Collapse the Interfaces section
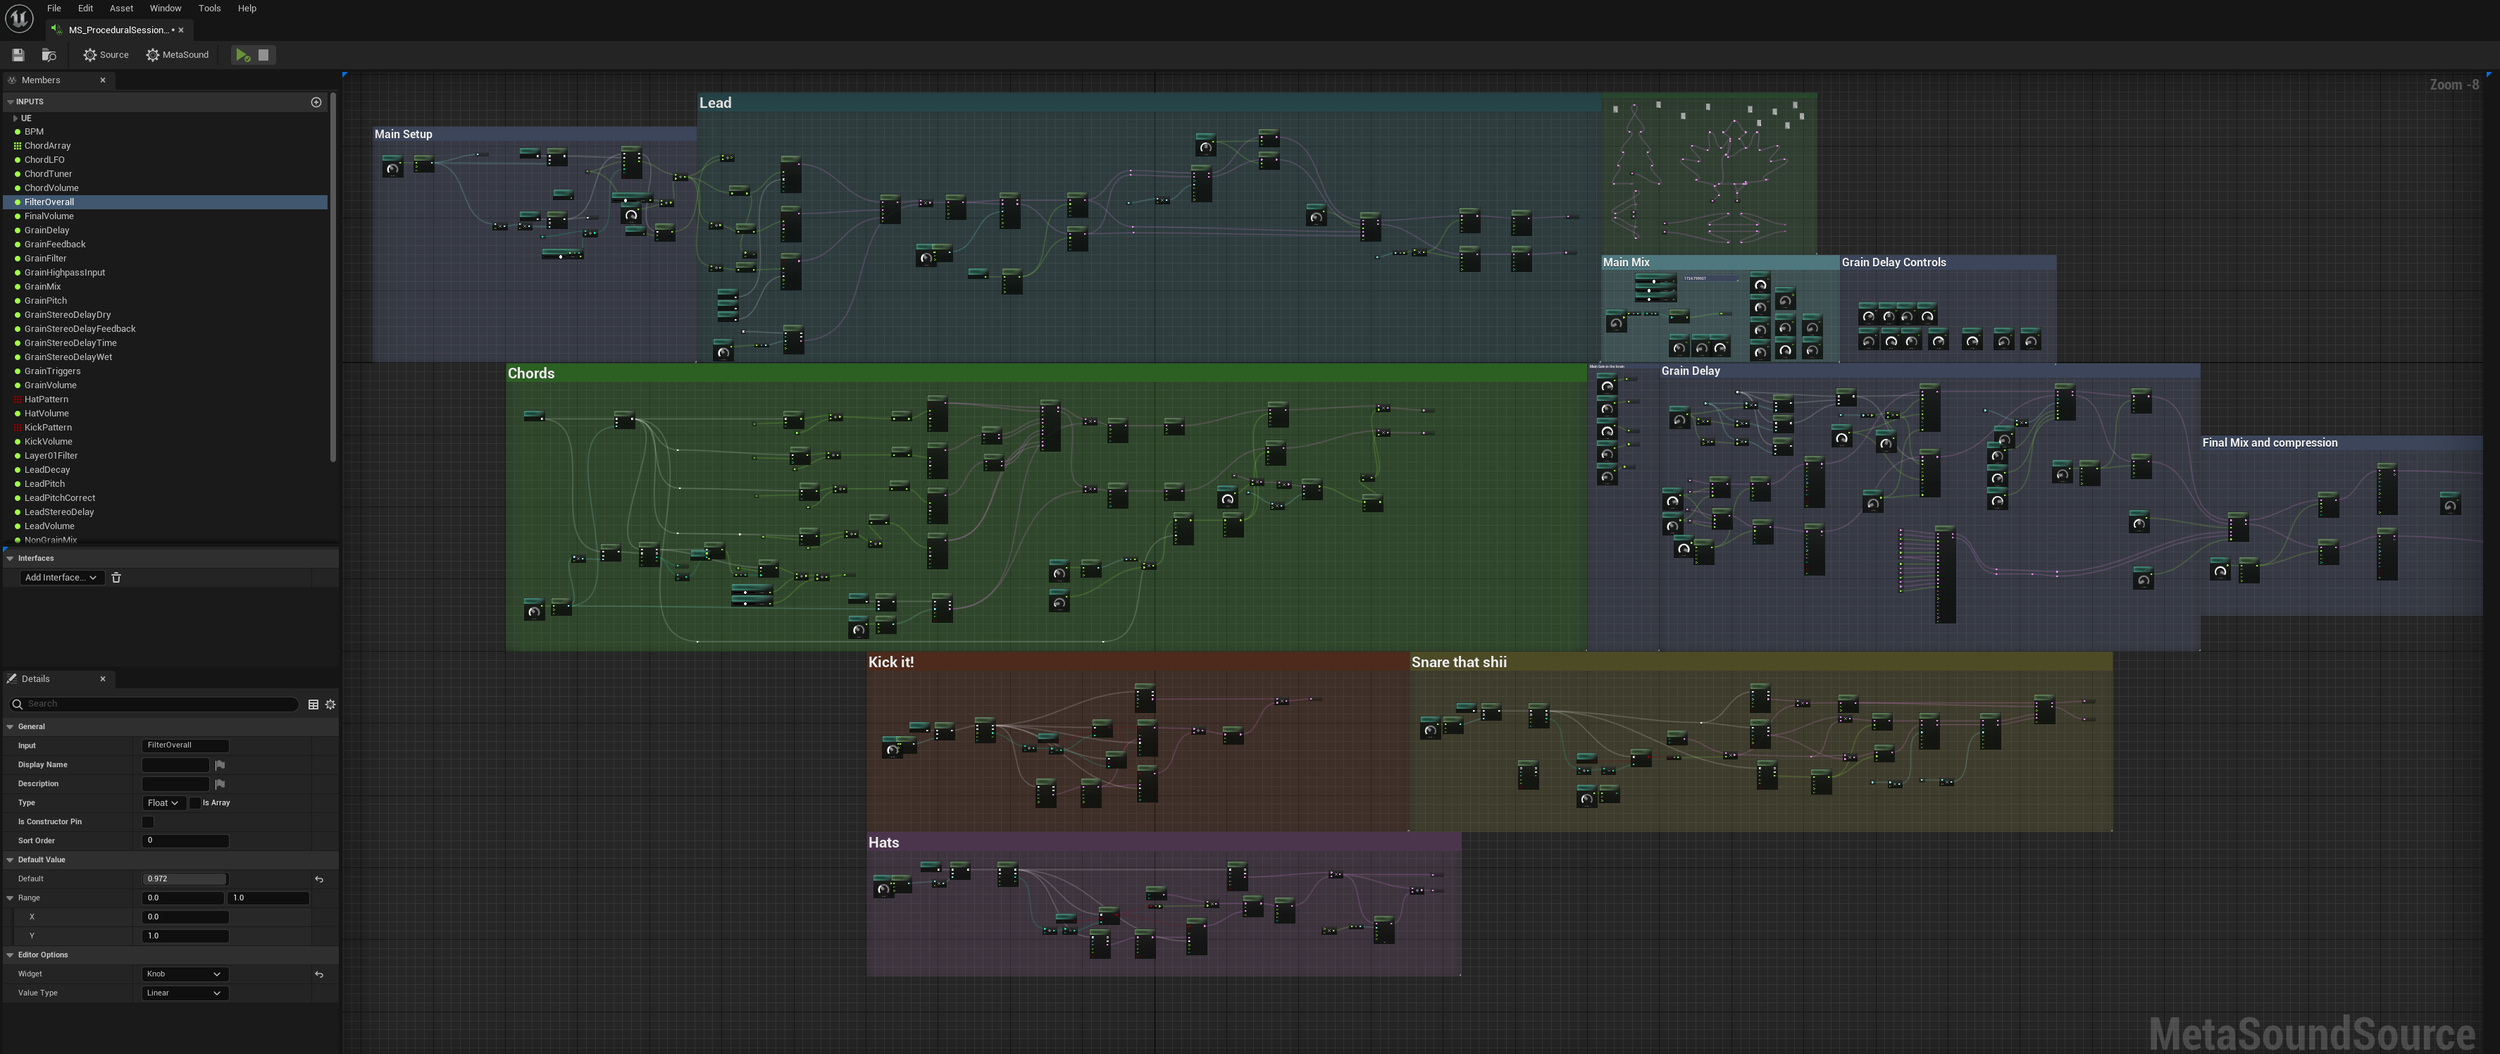This screenshot has height=1054, width=2500. pos(10,558)
